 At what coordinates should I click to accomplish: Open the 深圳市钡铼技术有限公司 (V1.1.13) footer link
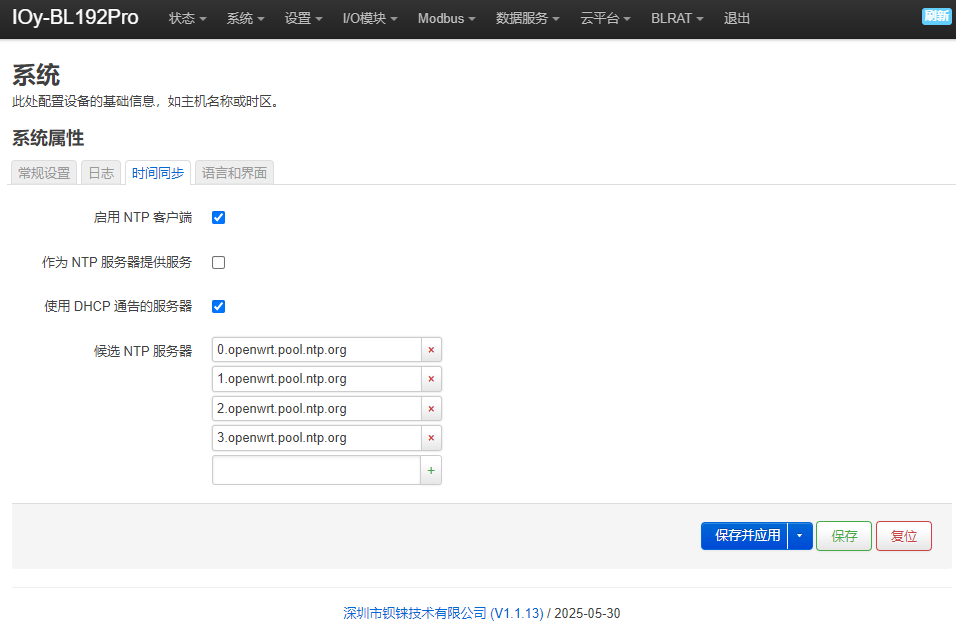click(x=443, y=613)
